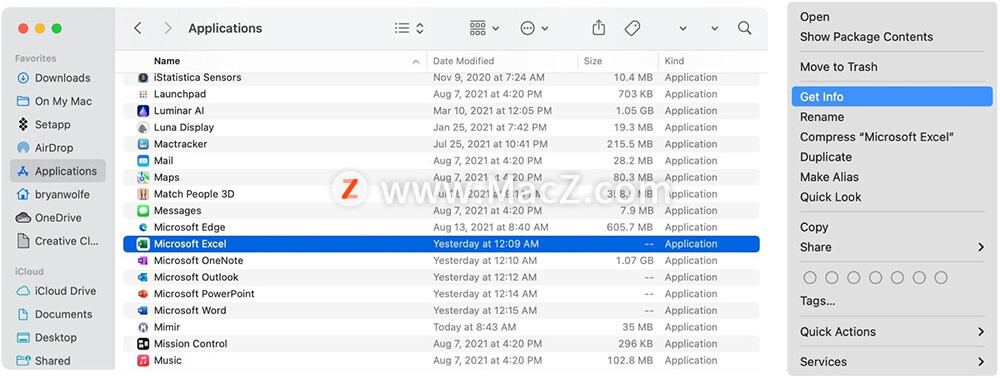Open Desktop in the sidebar
The image size is (1000, 378).
(x=47, y=337)
